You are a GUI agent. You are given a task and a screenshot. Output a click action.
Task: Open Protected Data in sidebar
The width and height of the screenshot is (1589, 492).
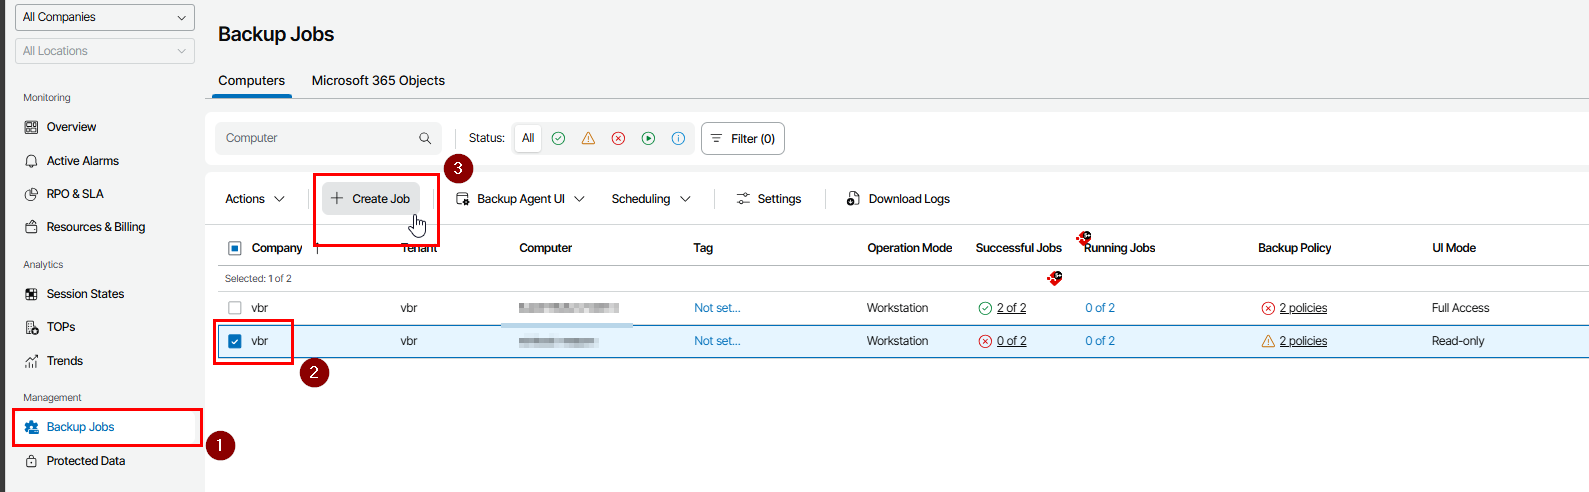point(85,461)
